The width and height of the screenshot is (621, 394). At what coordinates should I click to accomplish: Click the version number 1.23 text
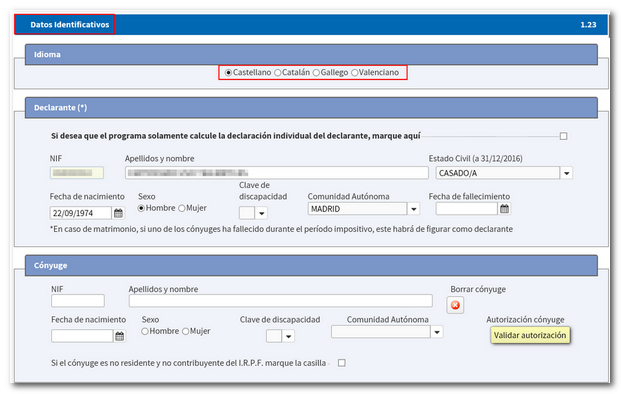pyautogui.click(x=588, y=25)
